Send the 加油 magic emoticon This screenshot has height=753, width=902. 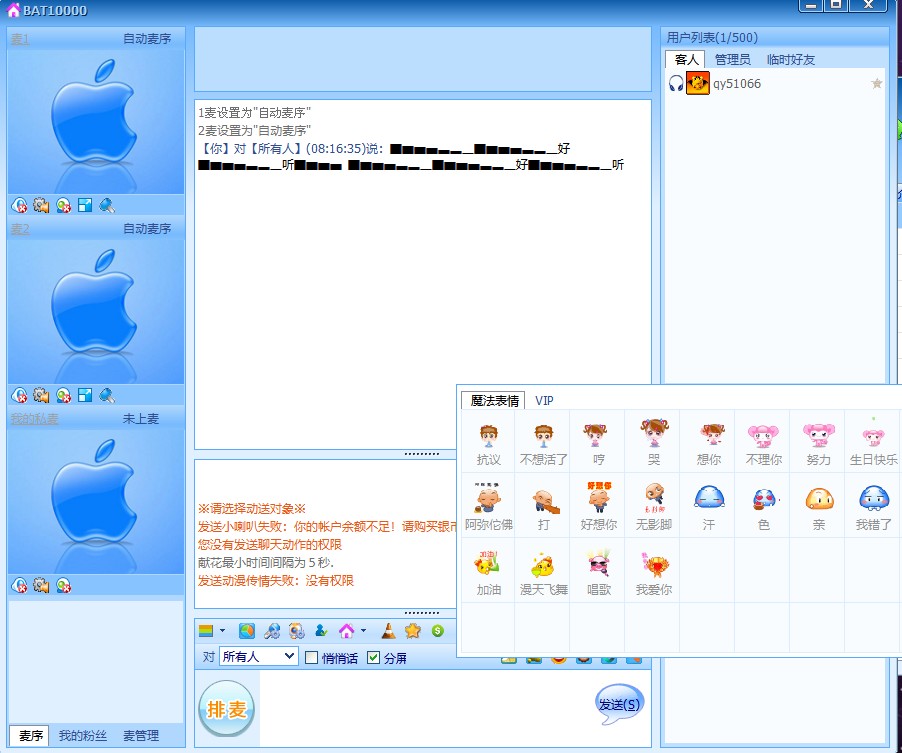pyautogui.click(x=488, y=571)
